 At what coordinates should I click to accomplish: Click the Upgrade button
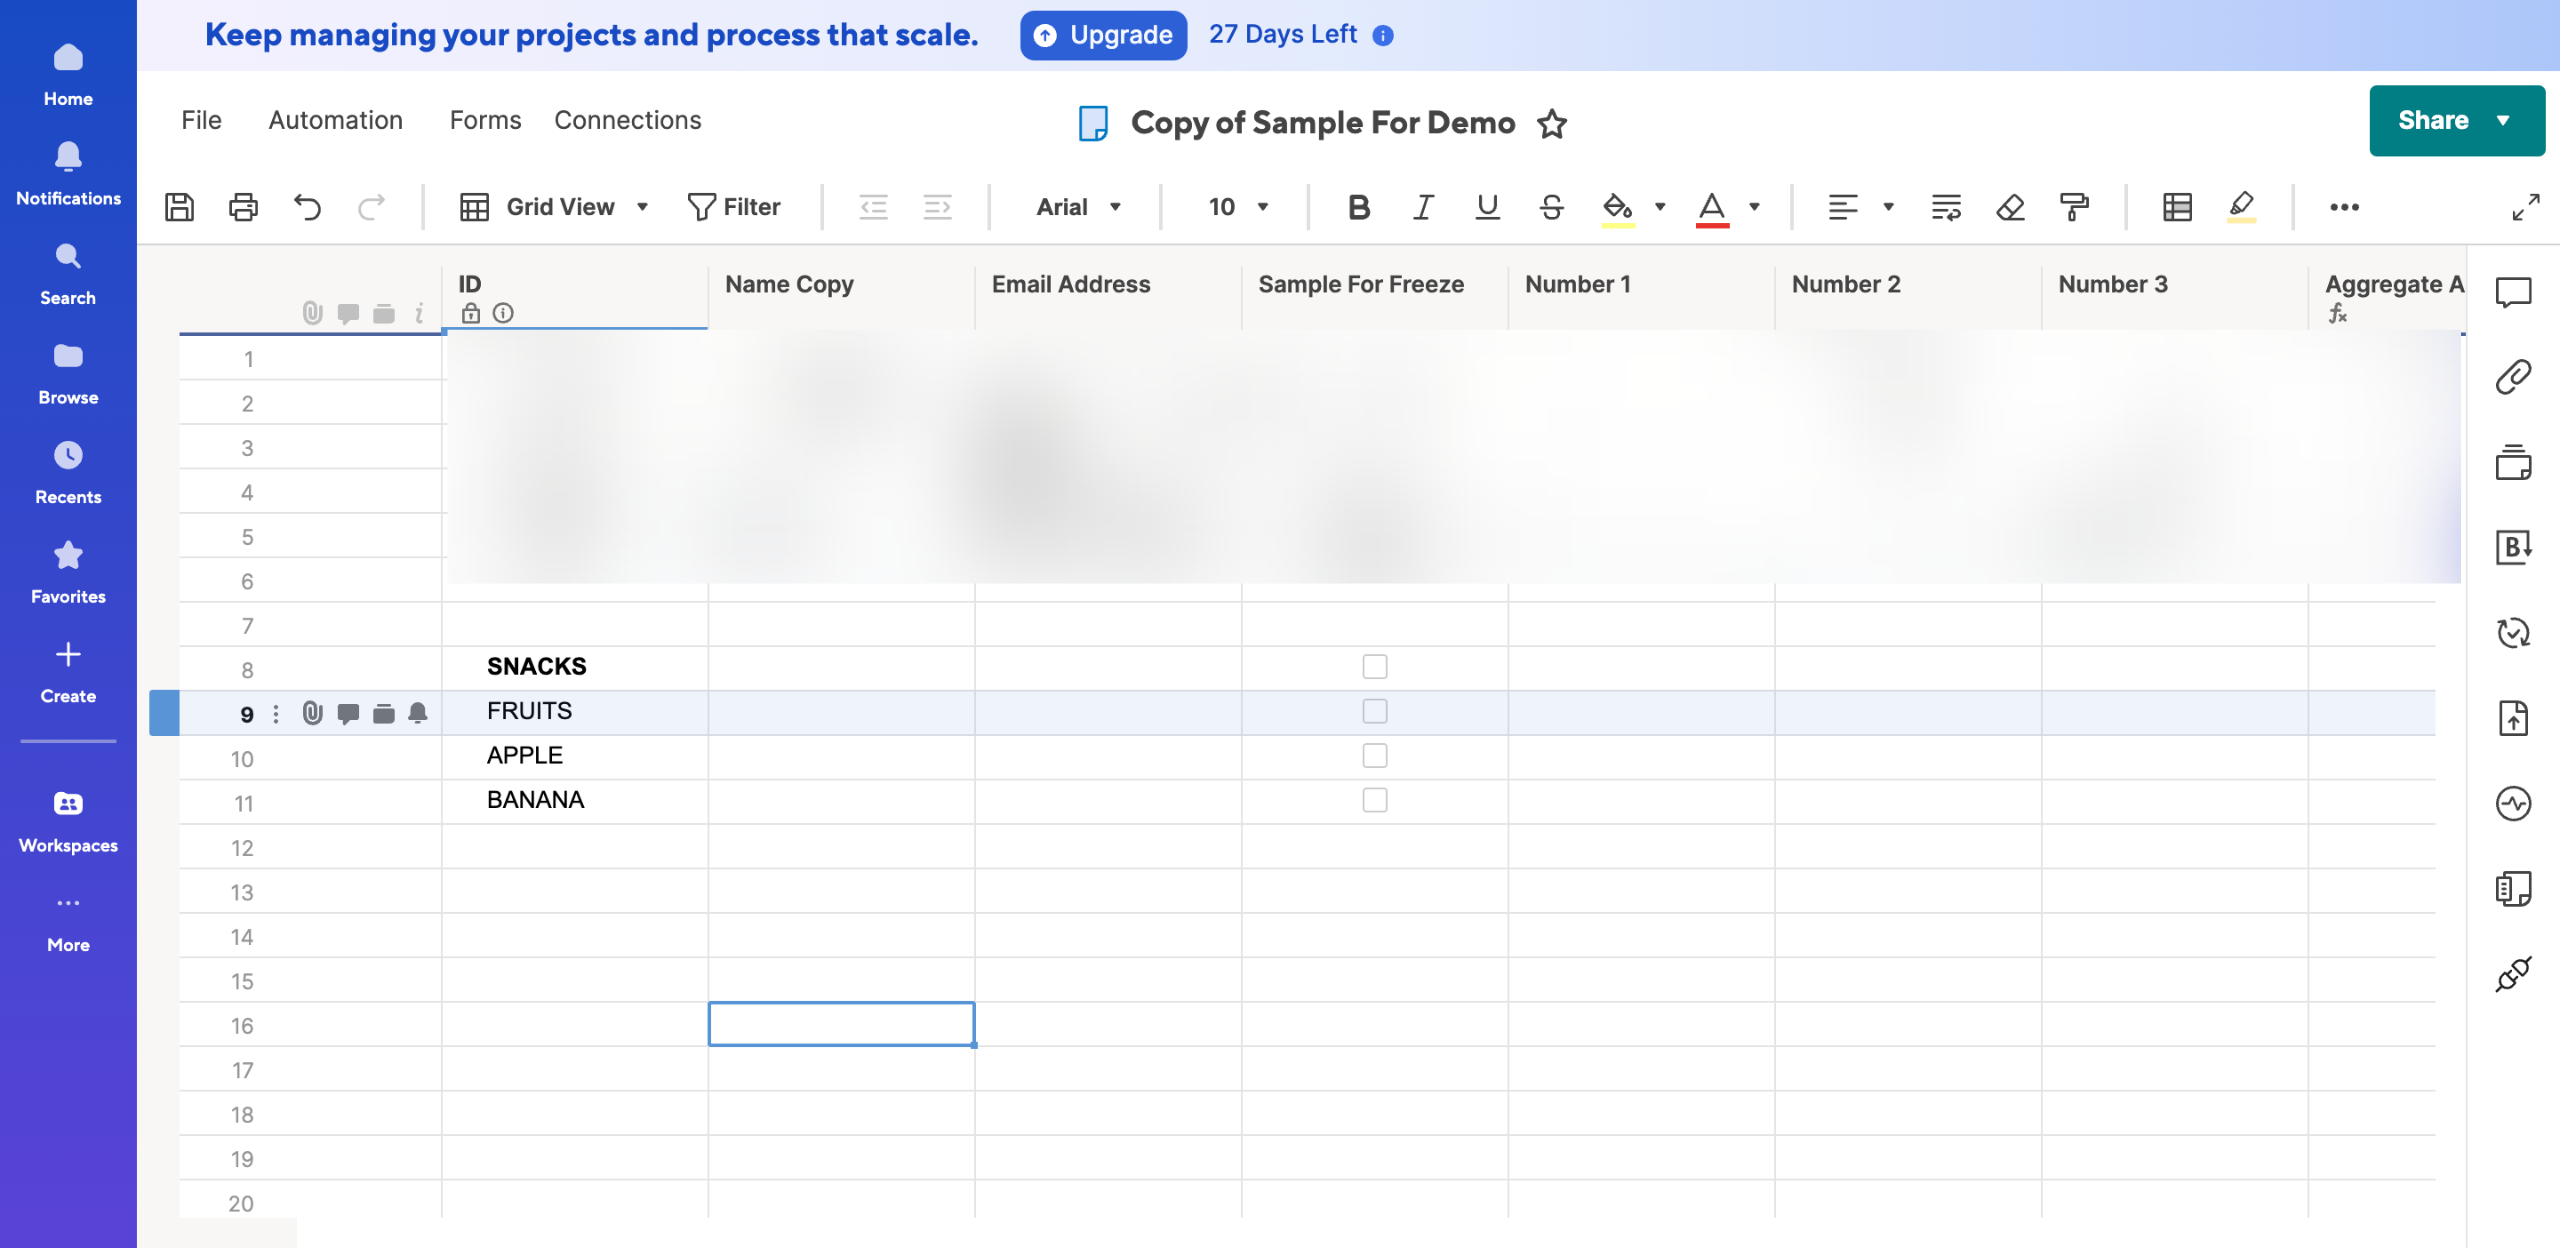(x=1103, y=35)
